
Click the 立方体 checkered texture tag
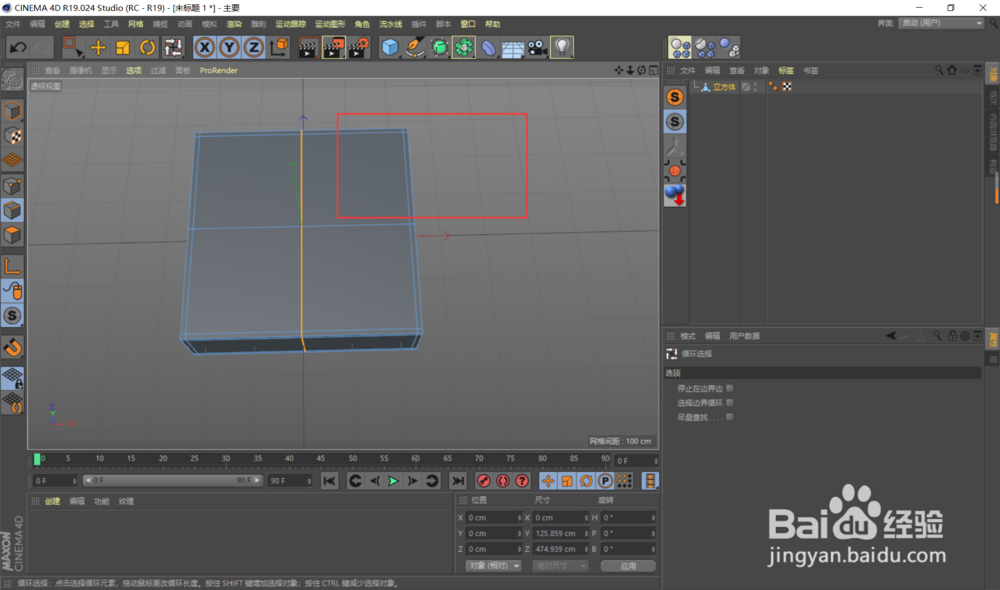(x=787, y=87)
